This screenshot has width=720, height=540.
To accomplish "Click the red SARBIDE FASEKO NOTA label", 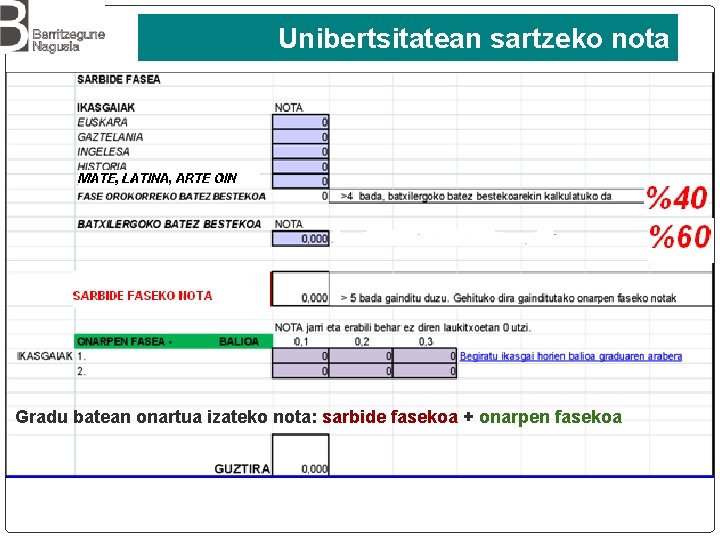I will tap(142, 296).
